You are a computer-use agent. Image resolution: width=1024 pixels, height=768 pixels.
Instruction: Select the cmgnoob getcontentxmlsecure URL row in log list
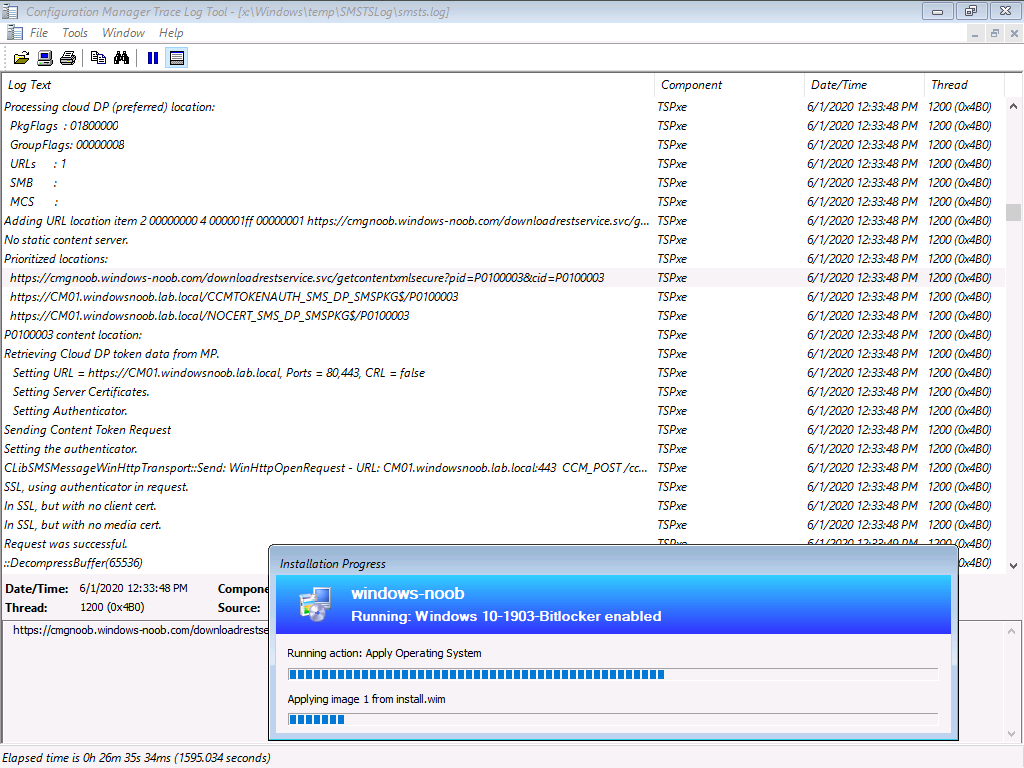pos(503,278)
